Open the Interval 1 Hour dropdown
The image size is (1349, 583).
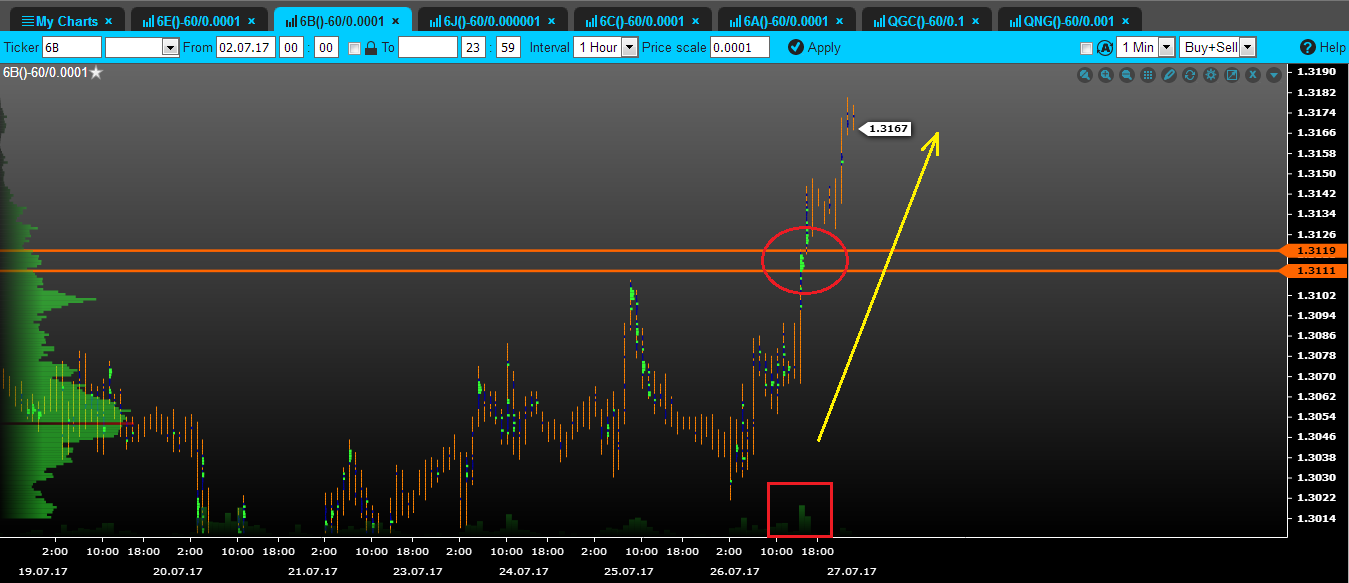[x=606, y=47]
